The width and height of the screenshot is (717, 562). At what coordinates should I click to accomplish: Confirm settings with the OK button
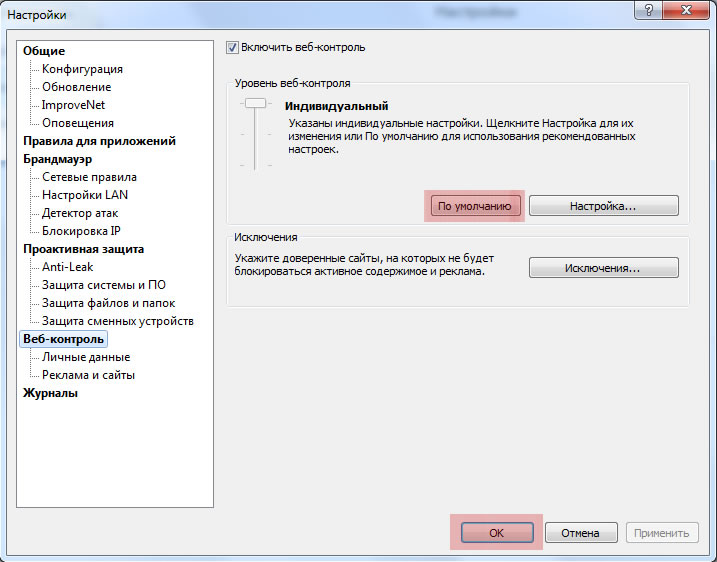click(496, 533)
